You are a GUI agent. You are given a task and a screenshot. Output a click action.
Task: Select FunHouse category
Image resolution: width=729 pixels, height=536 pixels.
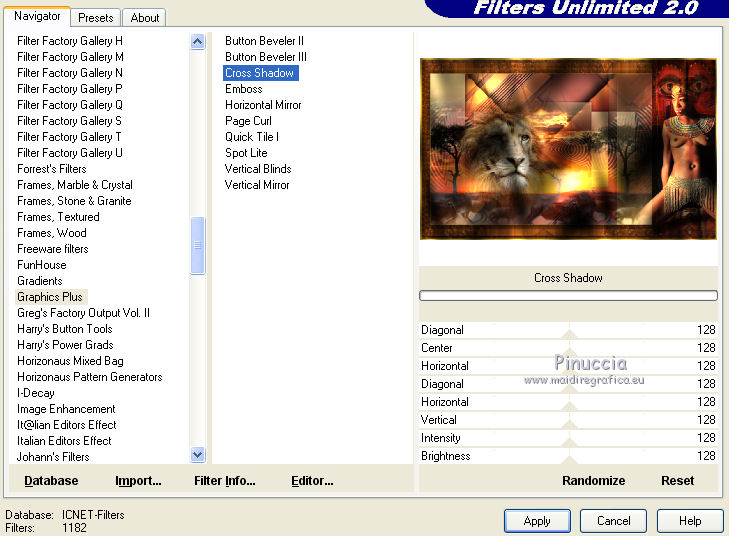click(x=42, y=265)
